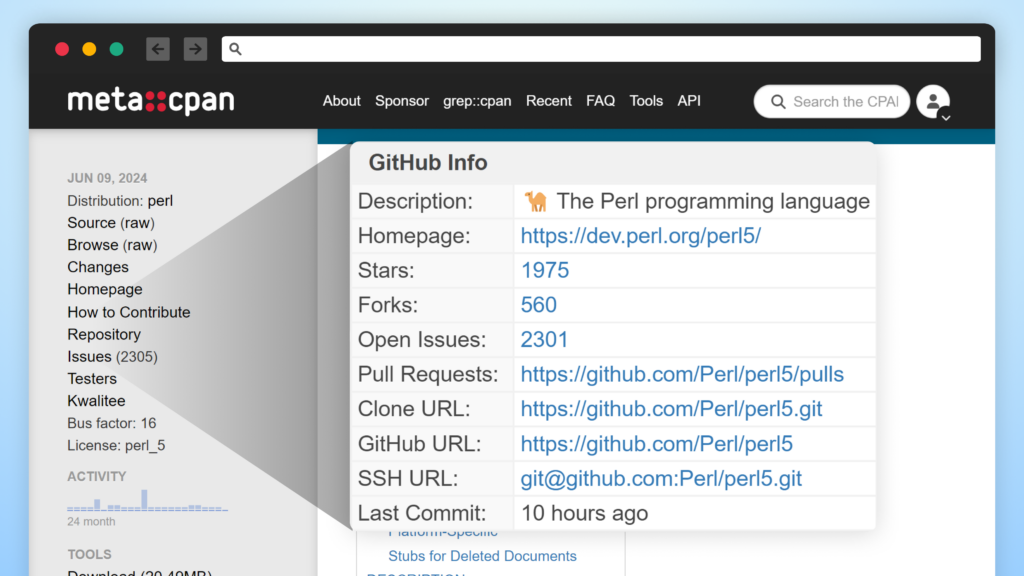Open the Kwalitee link
The width and height of the screenshot is (1024, 576).
[96, 401]
